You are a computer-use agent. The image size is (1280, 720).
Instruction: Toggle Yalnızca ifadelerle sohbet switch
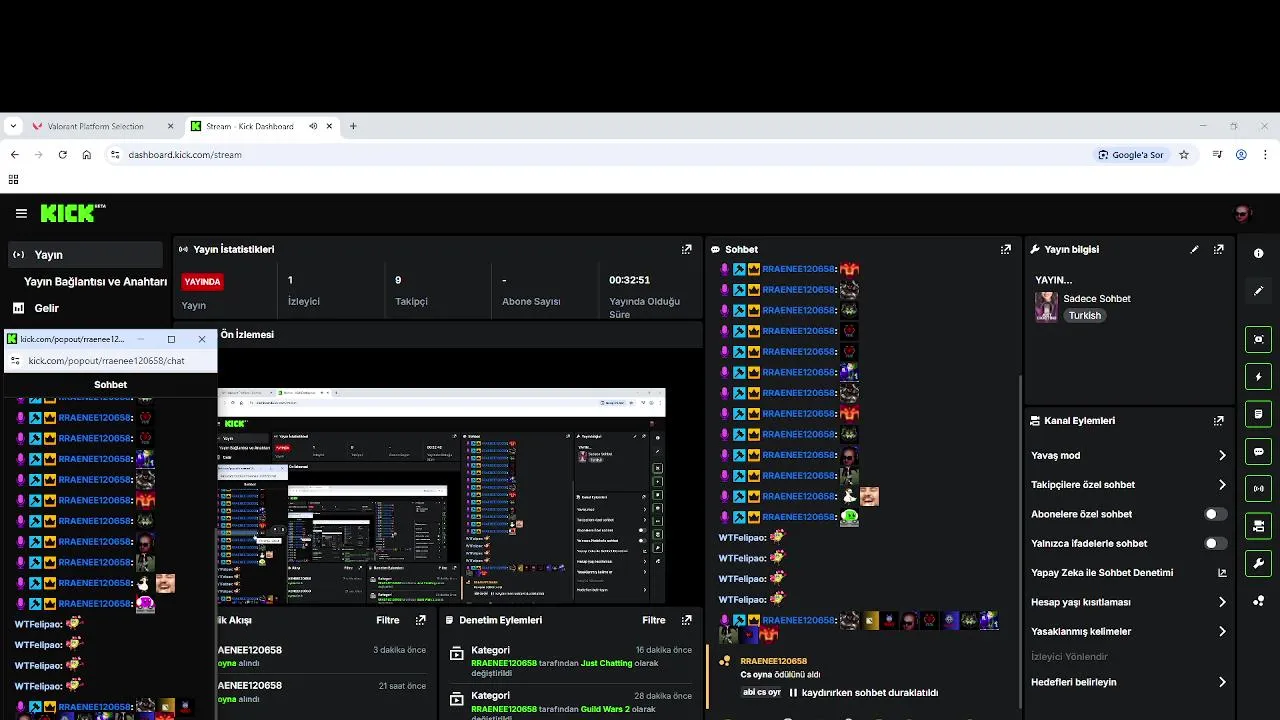coord(1215,543)
